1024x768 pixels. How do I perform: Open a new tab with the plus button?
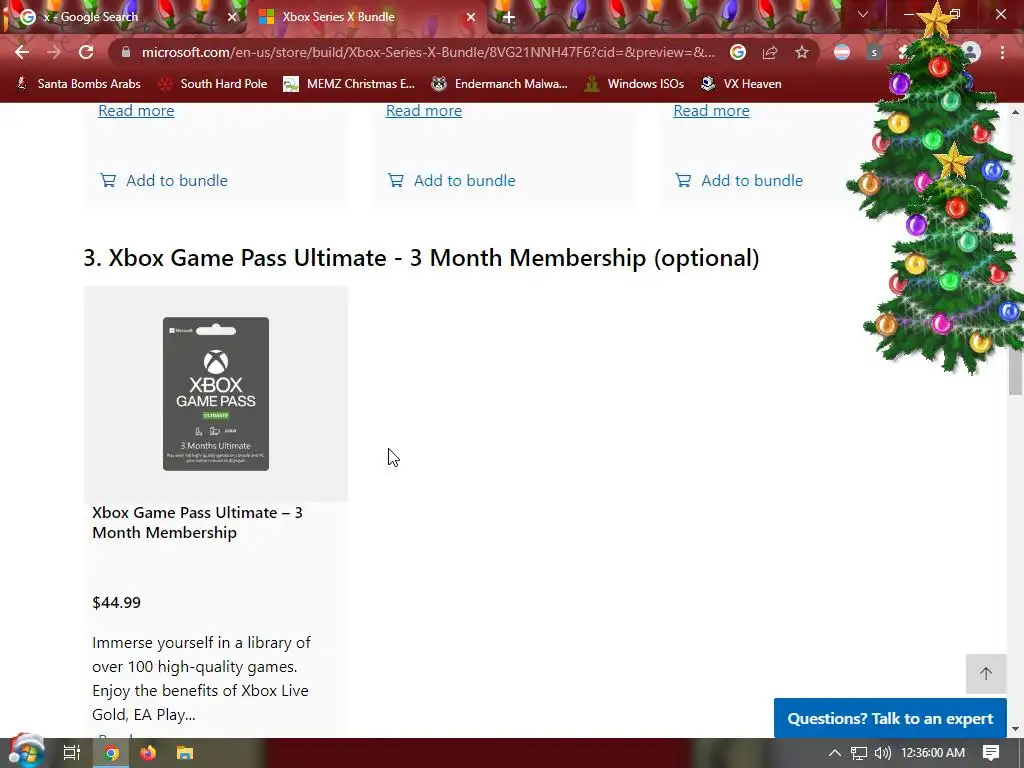click(509, 17)
